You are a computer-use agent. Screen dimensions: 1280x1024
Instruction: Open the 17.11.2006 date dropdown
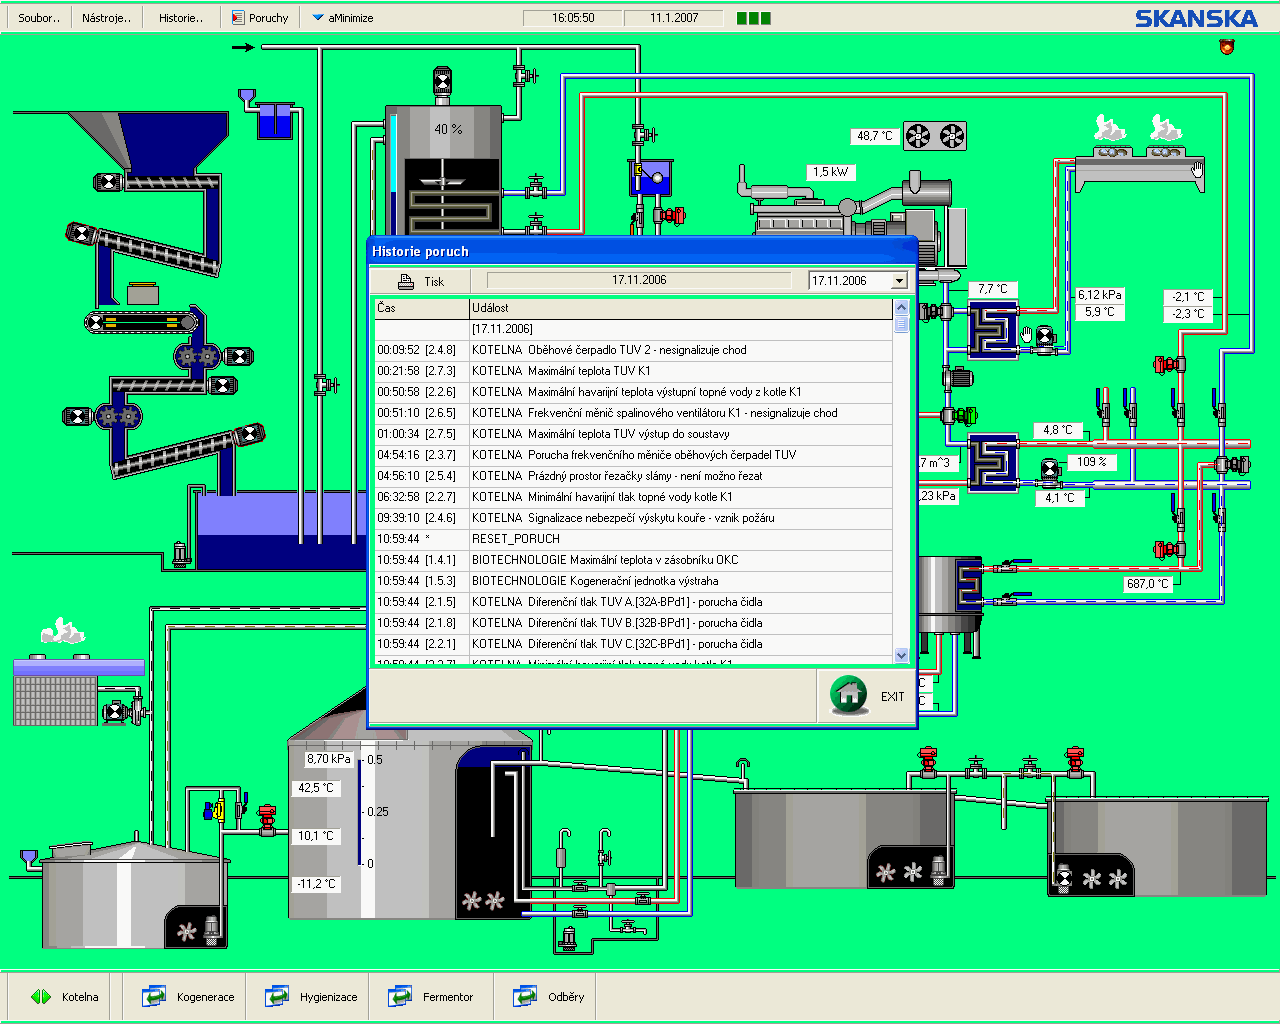(x=898, y=281)
